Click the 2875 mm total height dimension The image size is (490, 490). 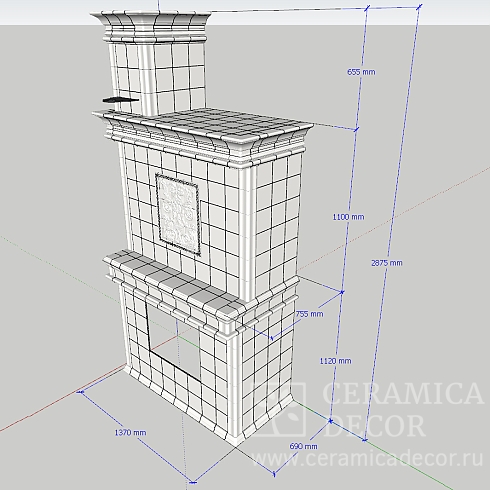pyautogui.click(x=387, y=263)
